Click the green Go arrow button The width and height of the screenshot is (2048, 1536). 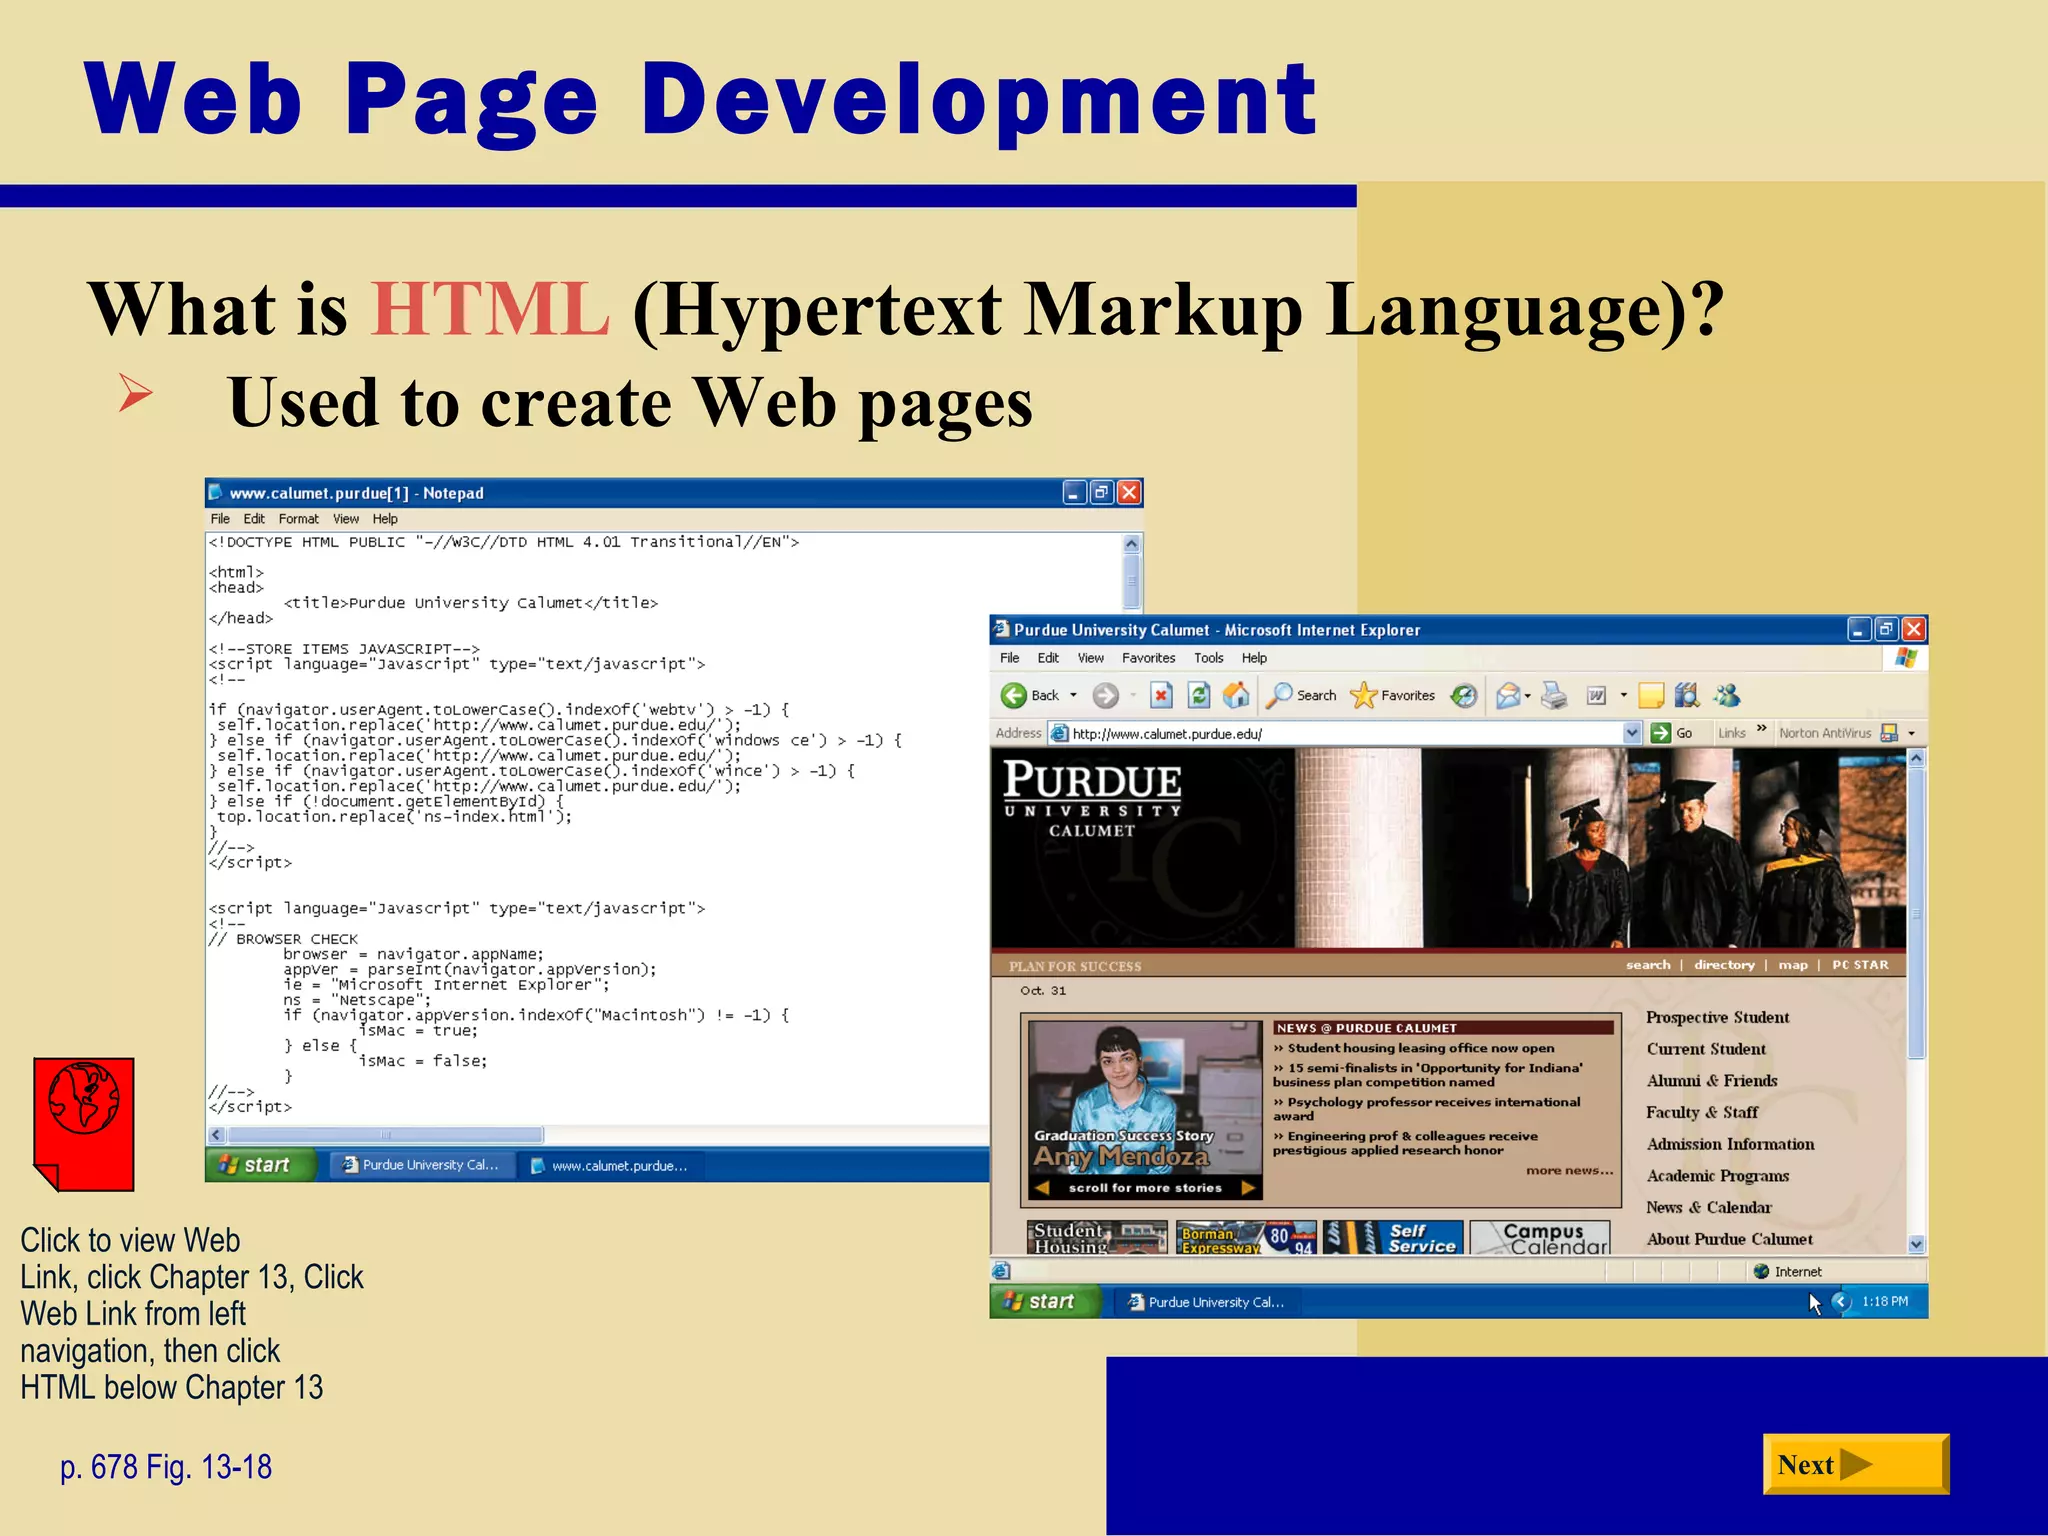point(1661,733)
